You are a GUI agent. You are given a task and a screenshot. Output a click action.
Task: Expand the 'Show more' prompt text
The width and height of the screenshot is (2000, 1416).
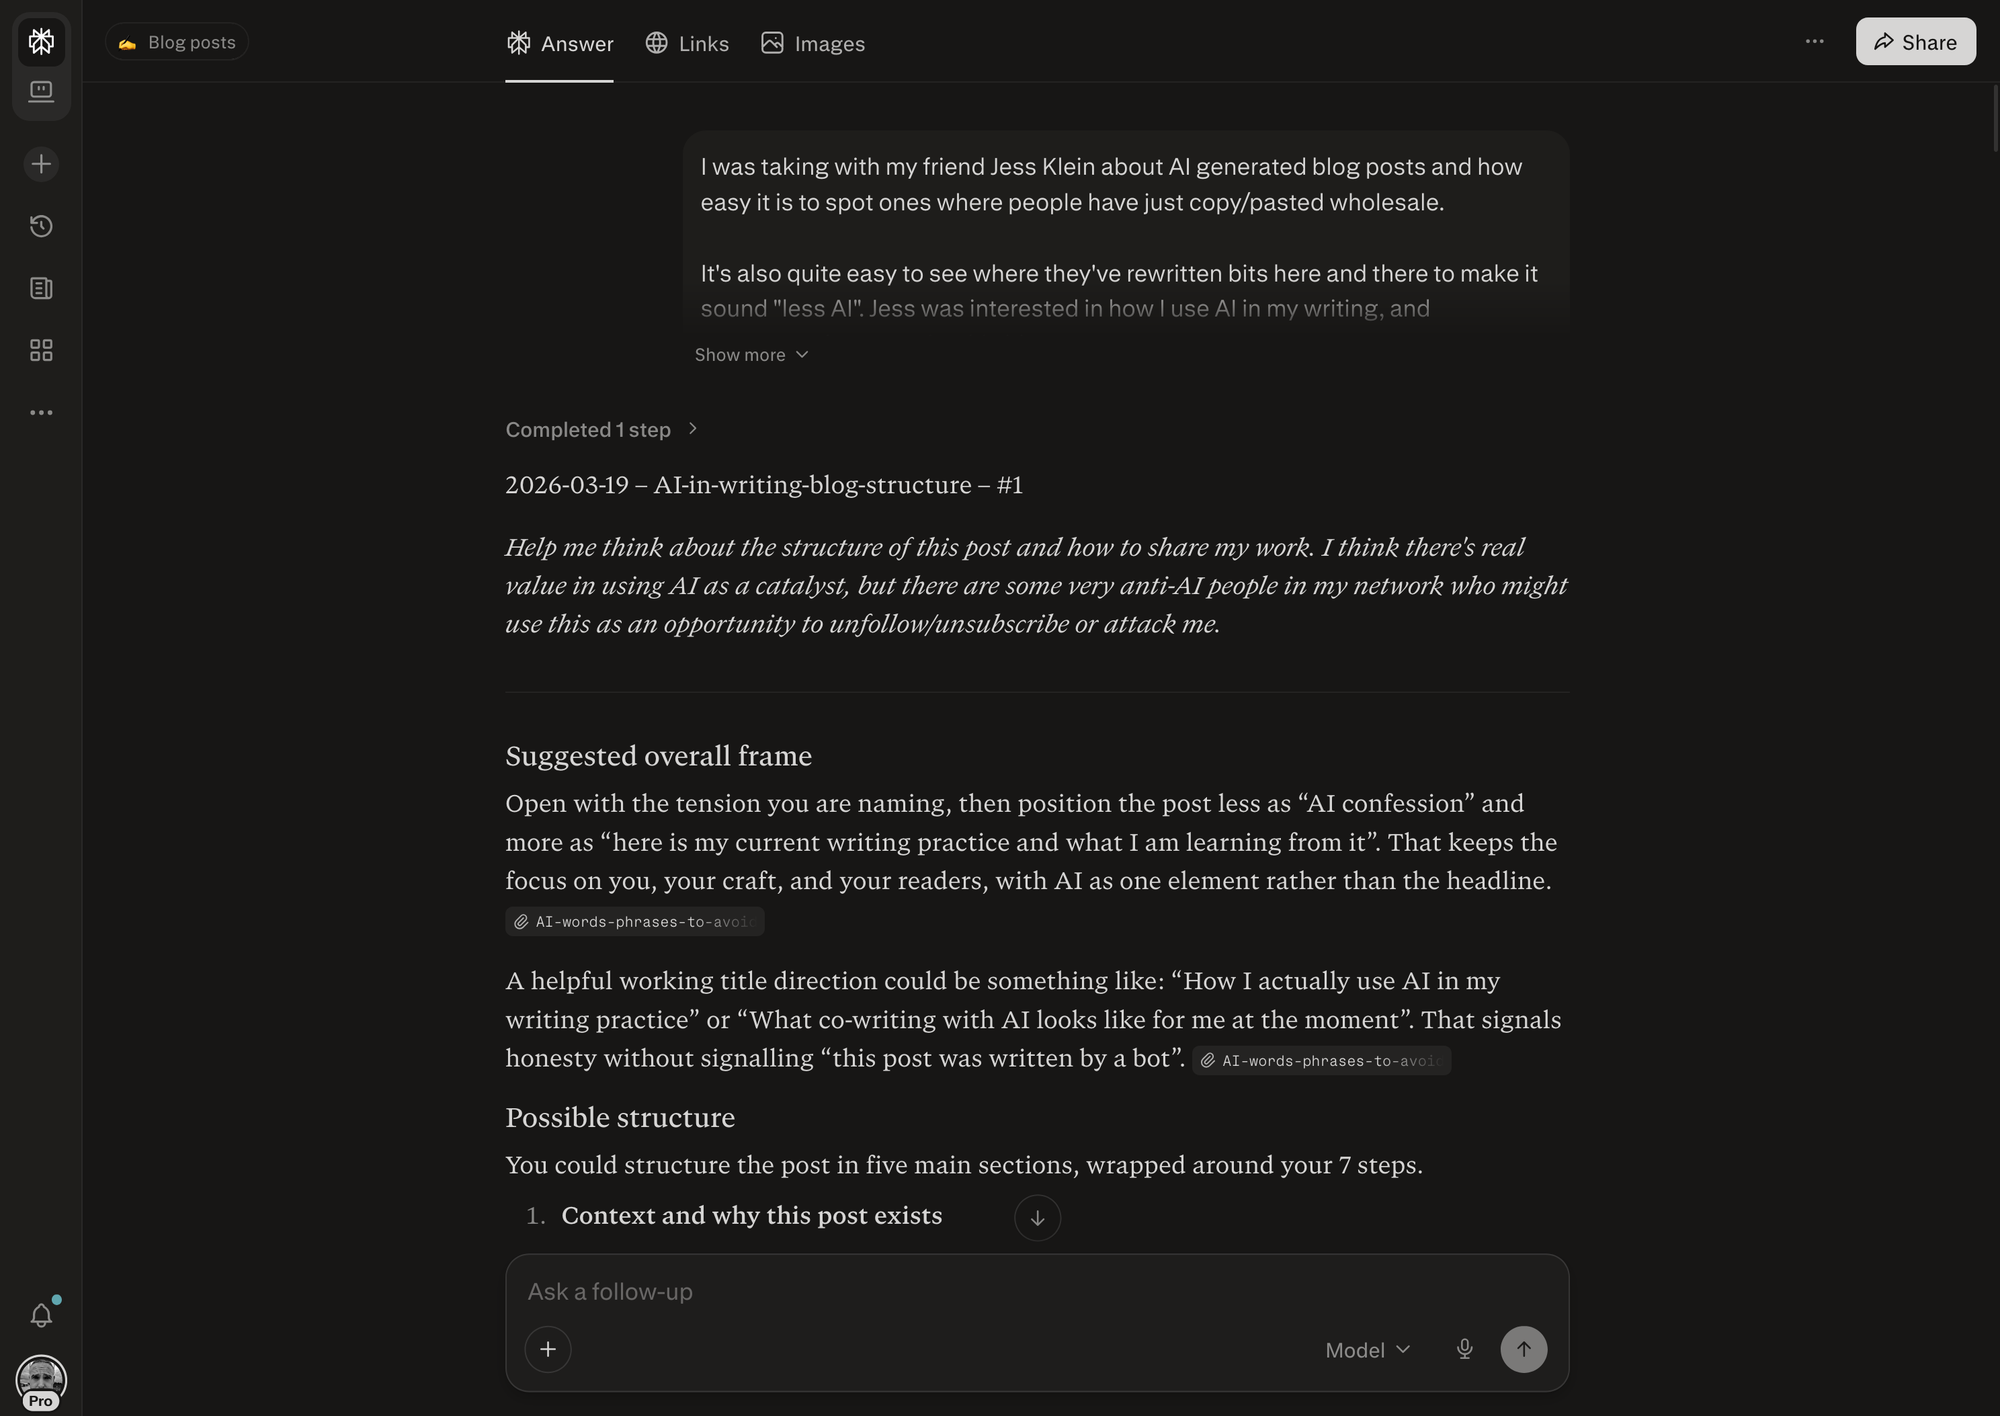pos(751,354)
